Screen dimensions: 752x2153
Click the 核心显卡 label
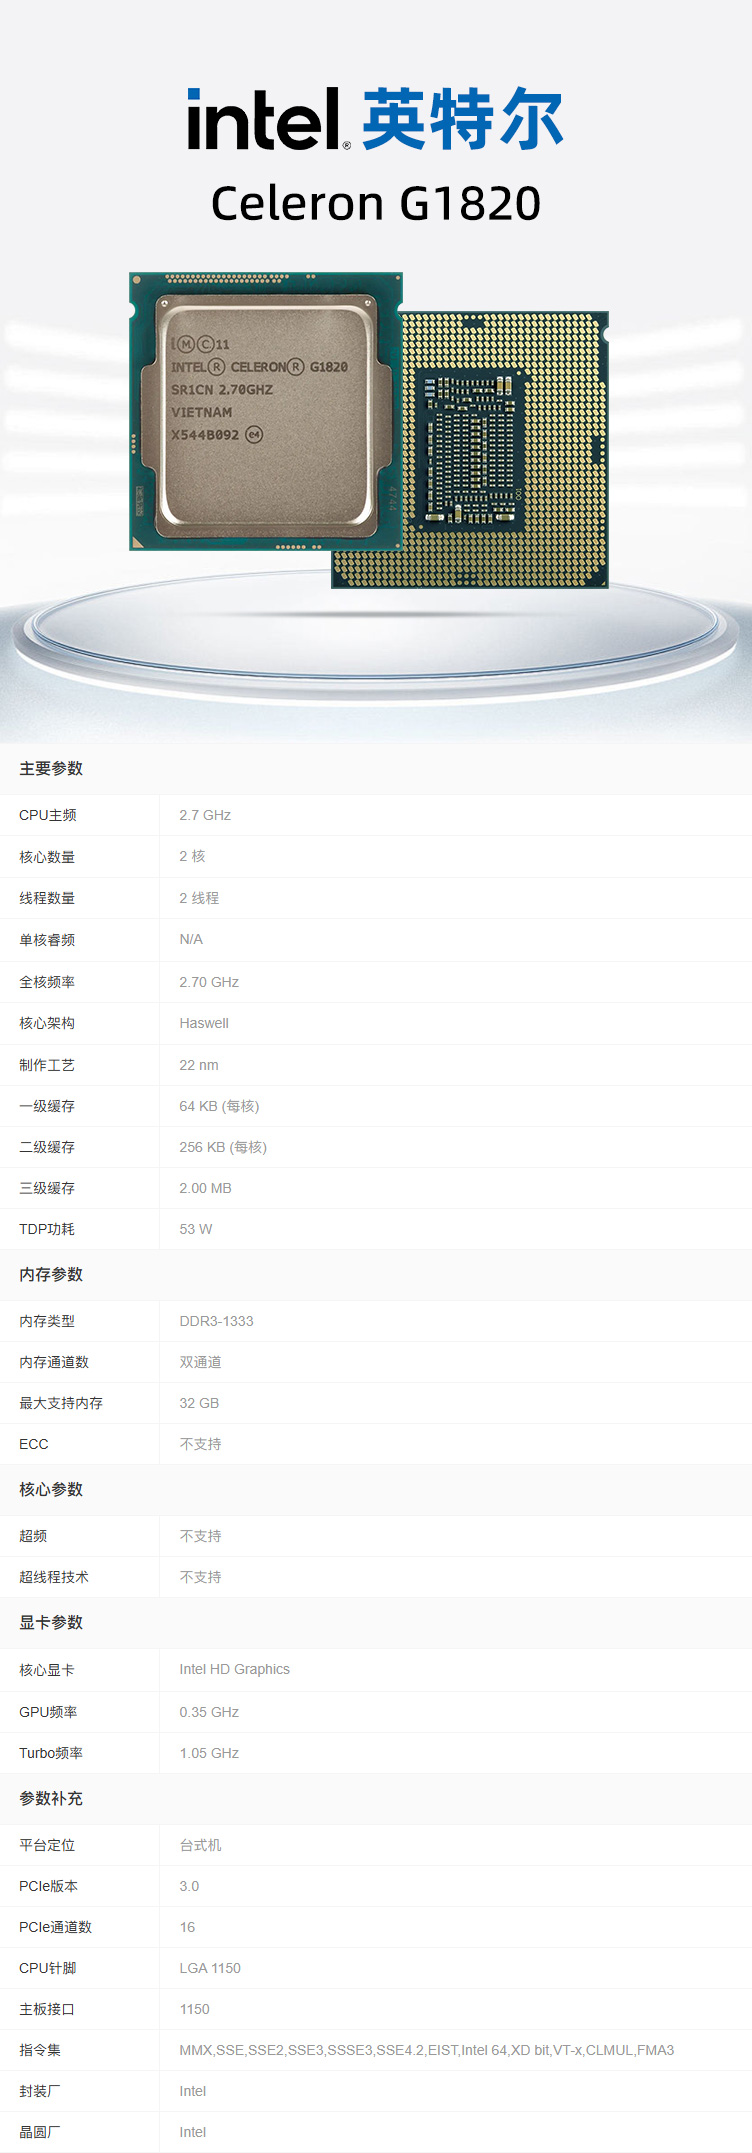click(47, 1670)
